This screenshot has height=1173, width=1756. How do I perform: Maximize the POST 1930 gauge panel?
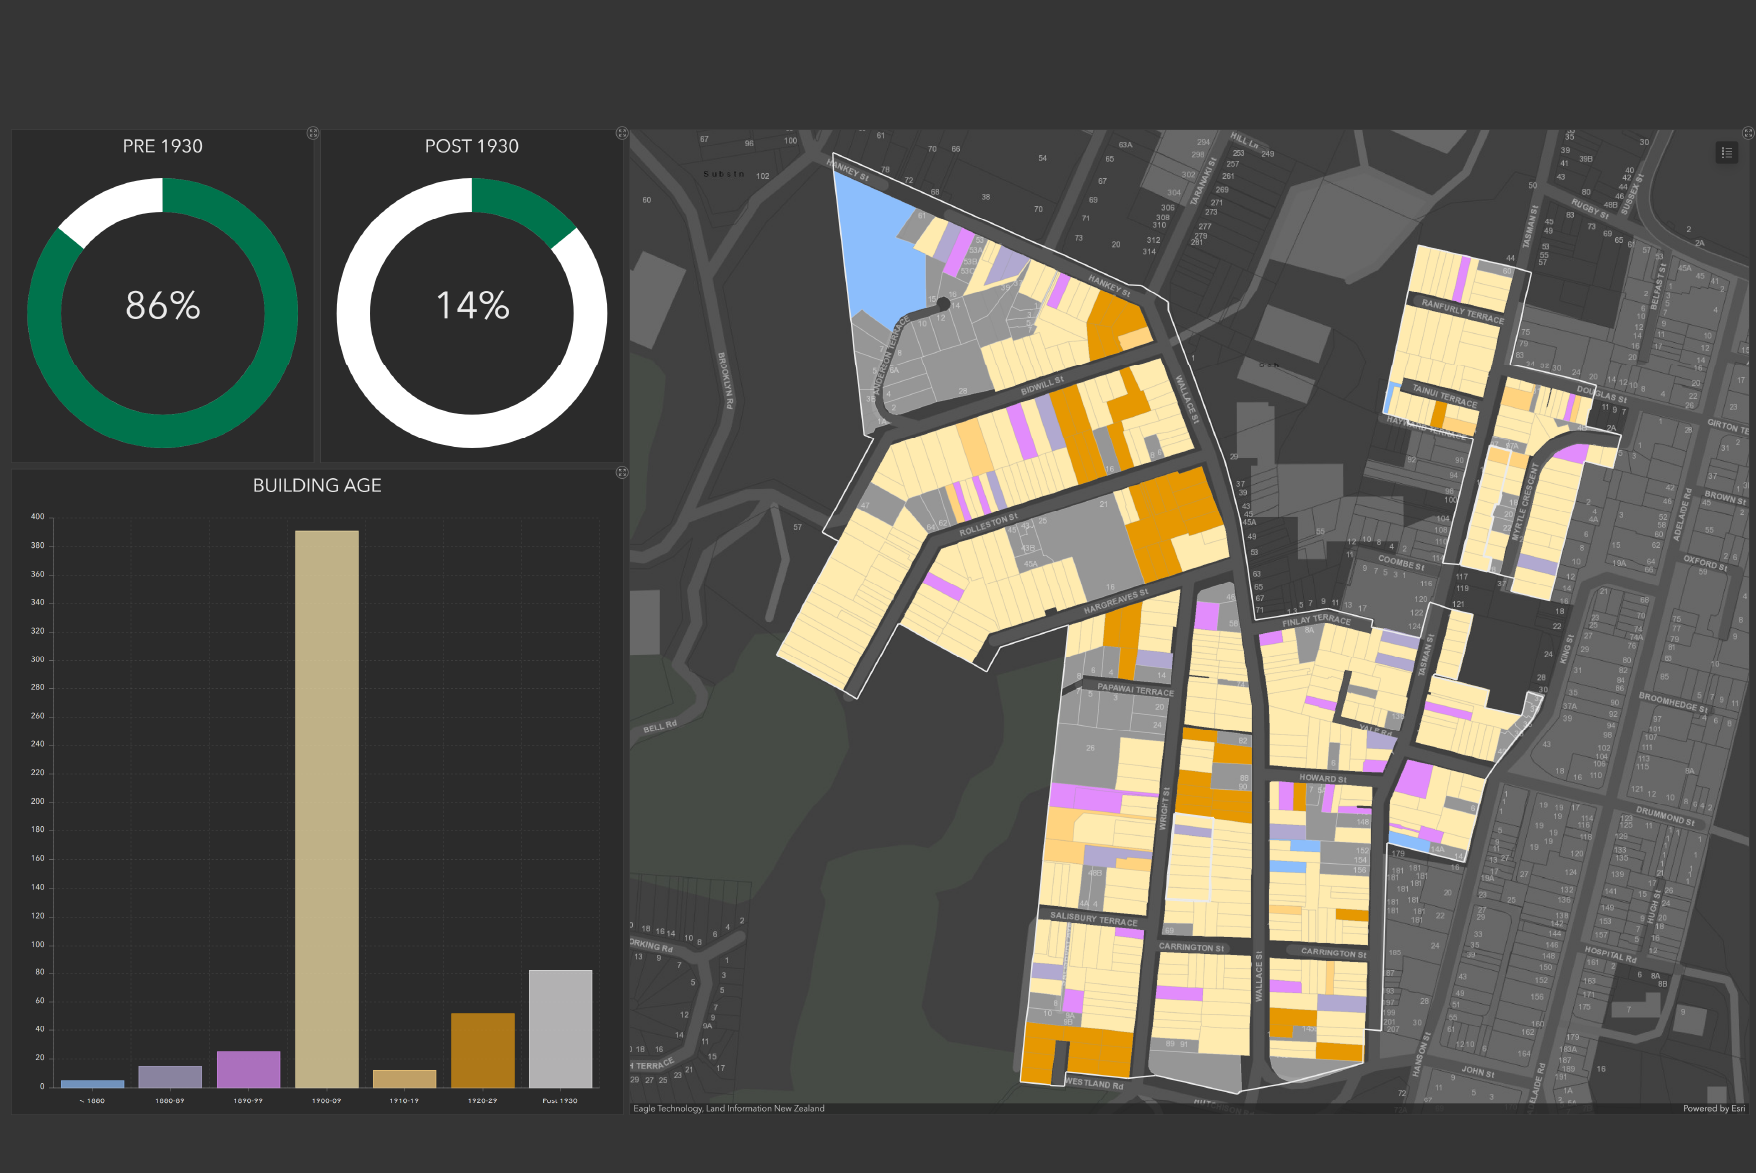click(x=622, y=133)
